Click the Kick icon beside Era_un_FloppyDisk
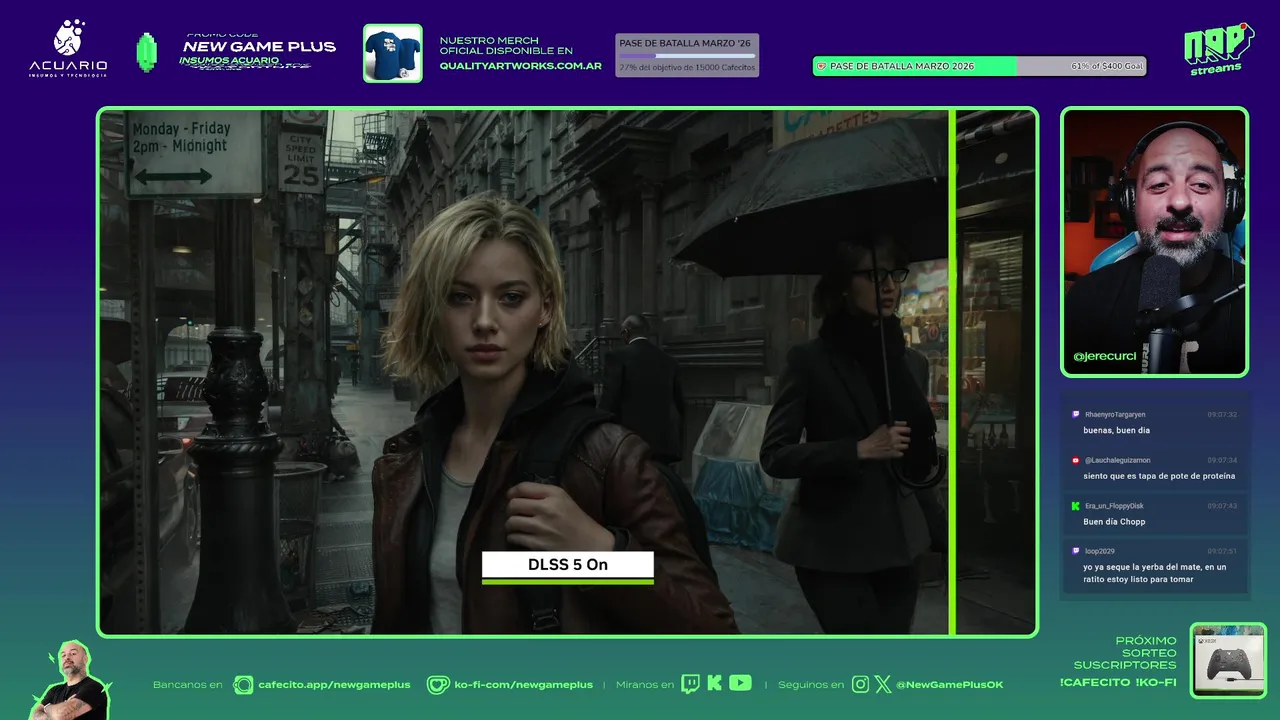This screenshot has height=720, width=1280. (x=1075, y=506)
